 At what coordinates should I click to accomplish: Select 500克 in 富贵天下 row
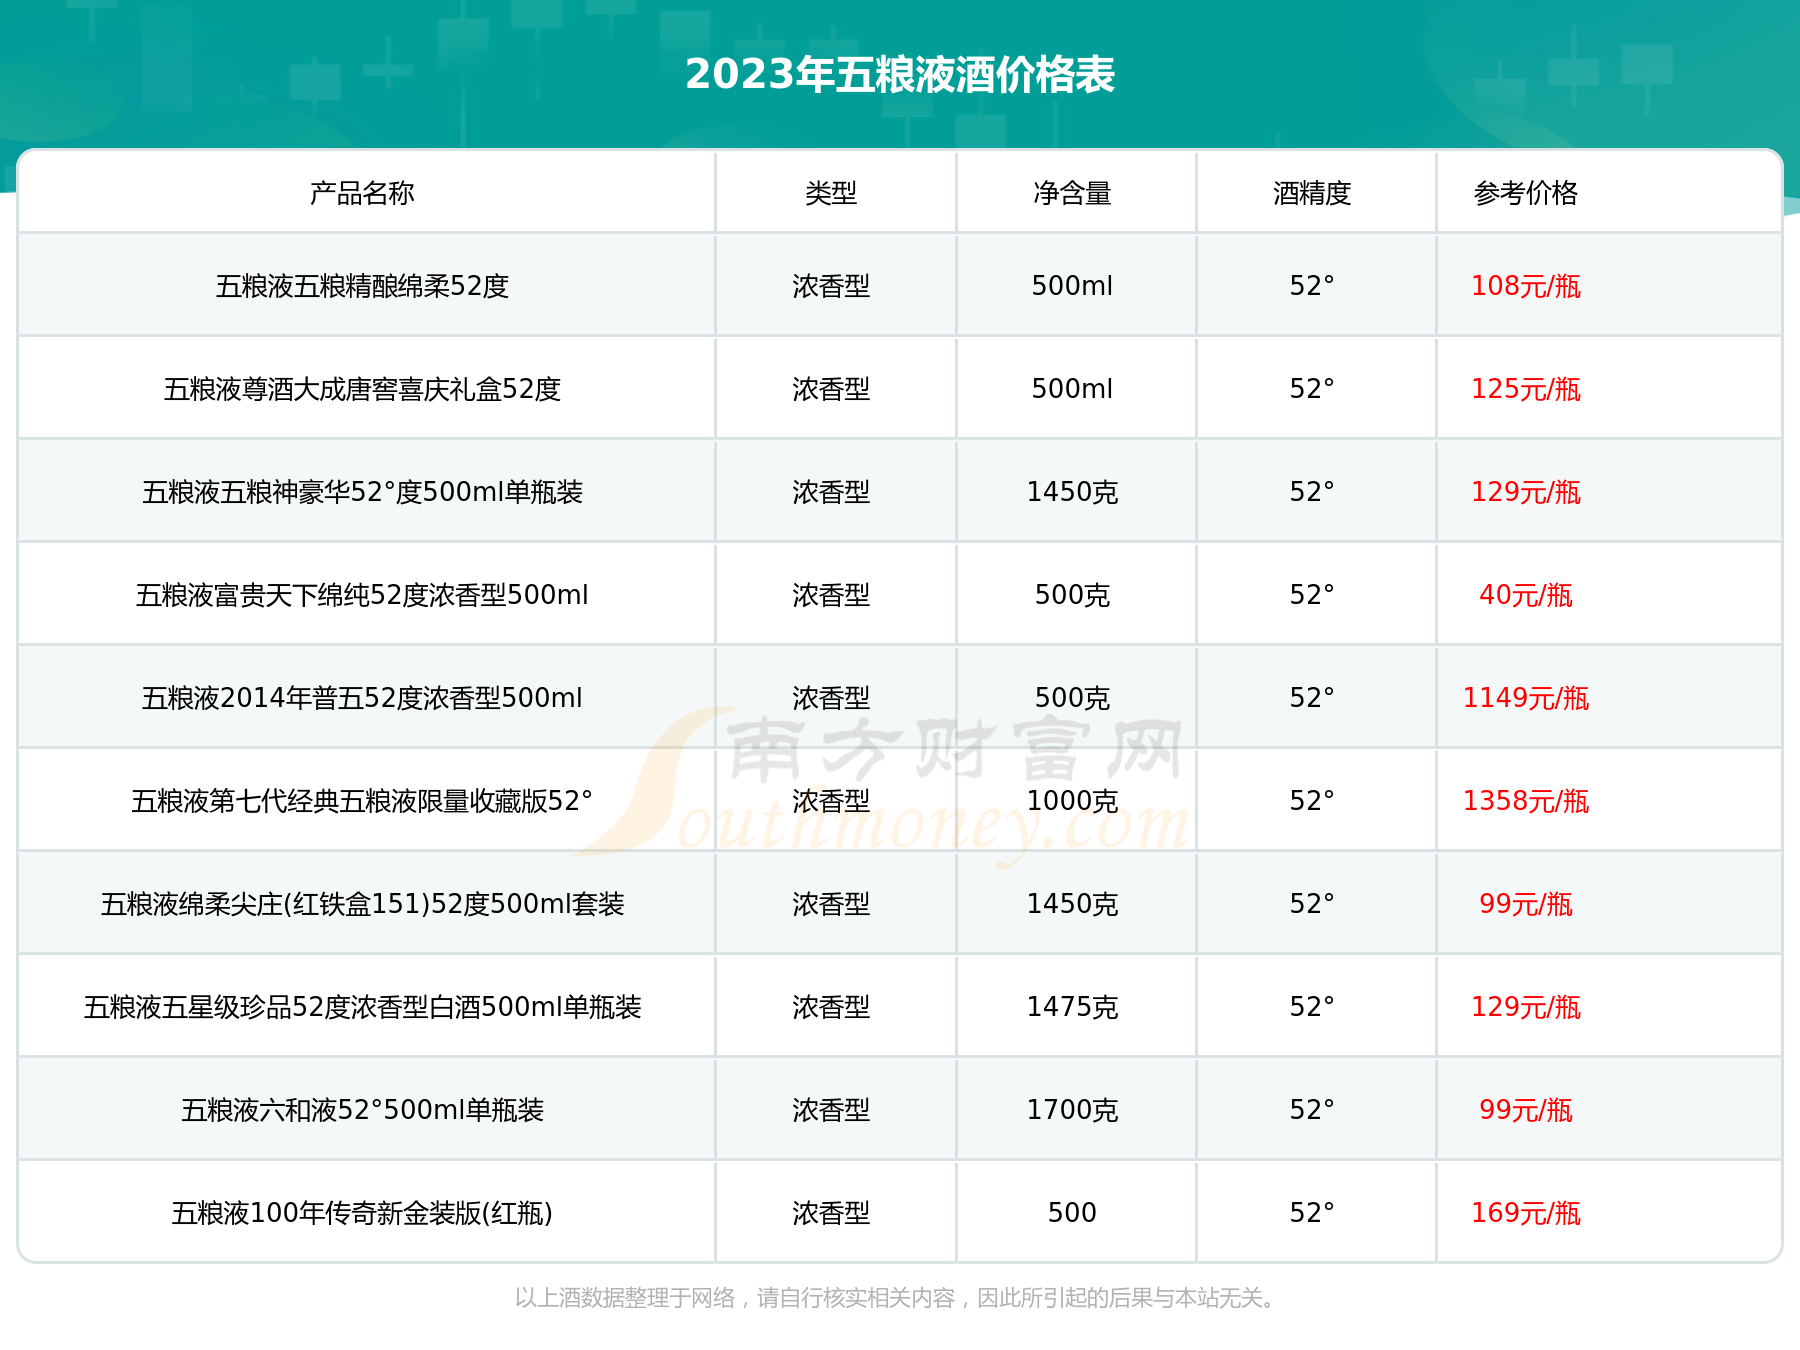tap(1072, 595)
